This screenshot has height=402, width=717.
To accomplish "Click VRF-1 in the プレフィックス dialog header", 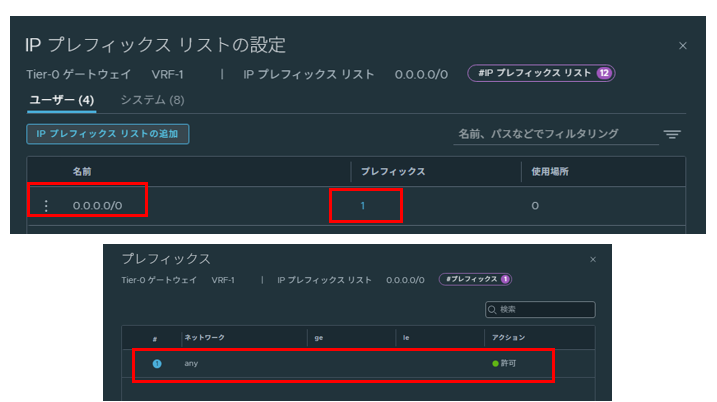I will point(223,280).
